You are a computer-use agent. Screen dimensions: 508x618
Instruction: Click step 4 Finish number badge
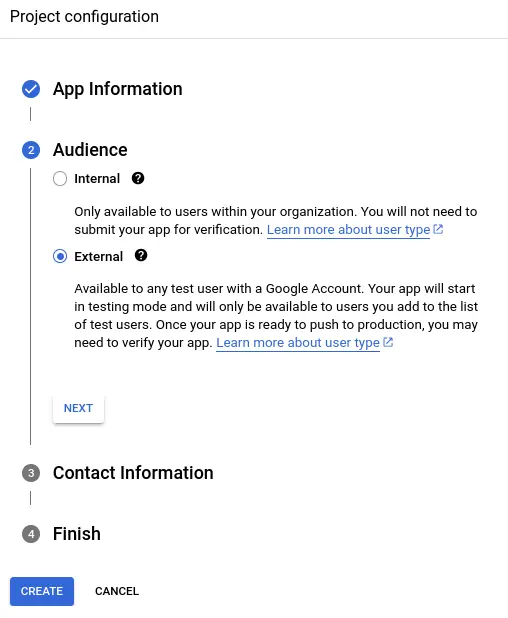[31, 534]
